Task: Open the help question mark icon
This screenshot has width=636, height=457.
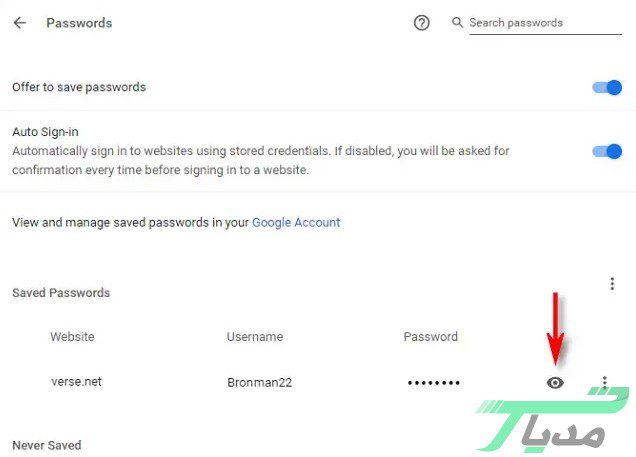Action: pyautogui.click(x=422, y=23)
